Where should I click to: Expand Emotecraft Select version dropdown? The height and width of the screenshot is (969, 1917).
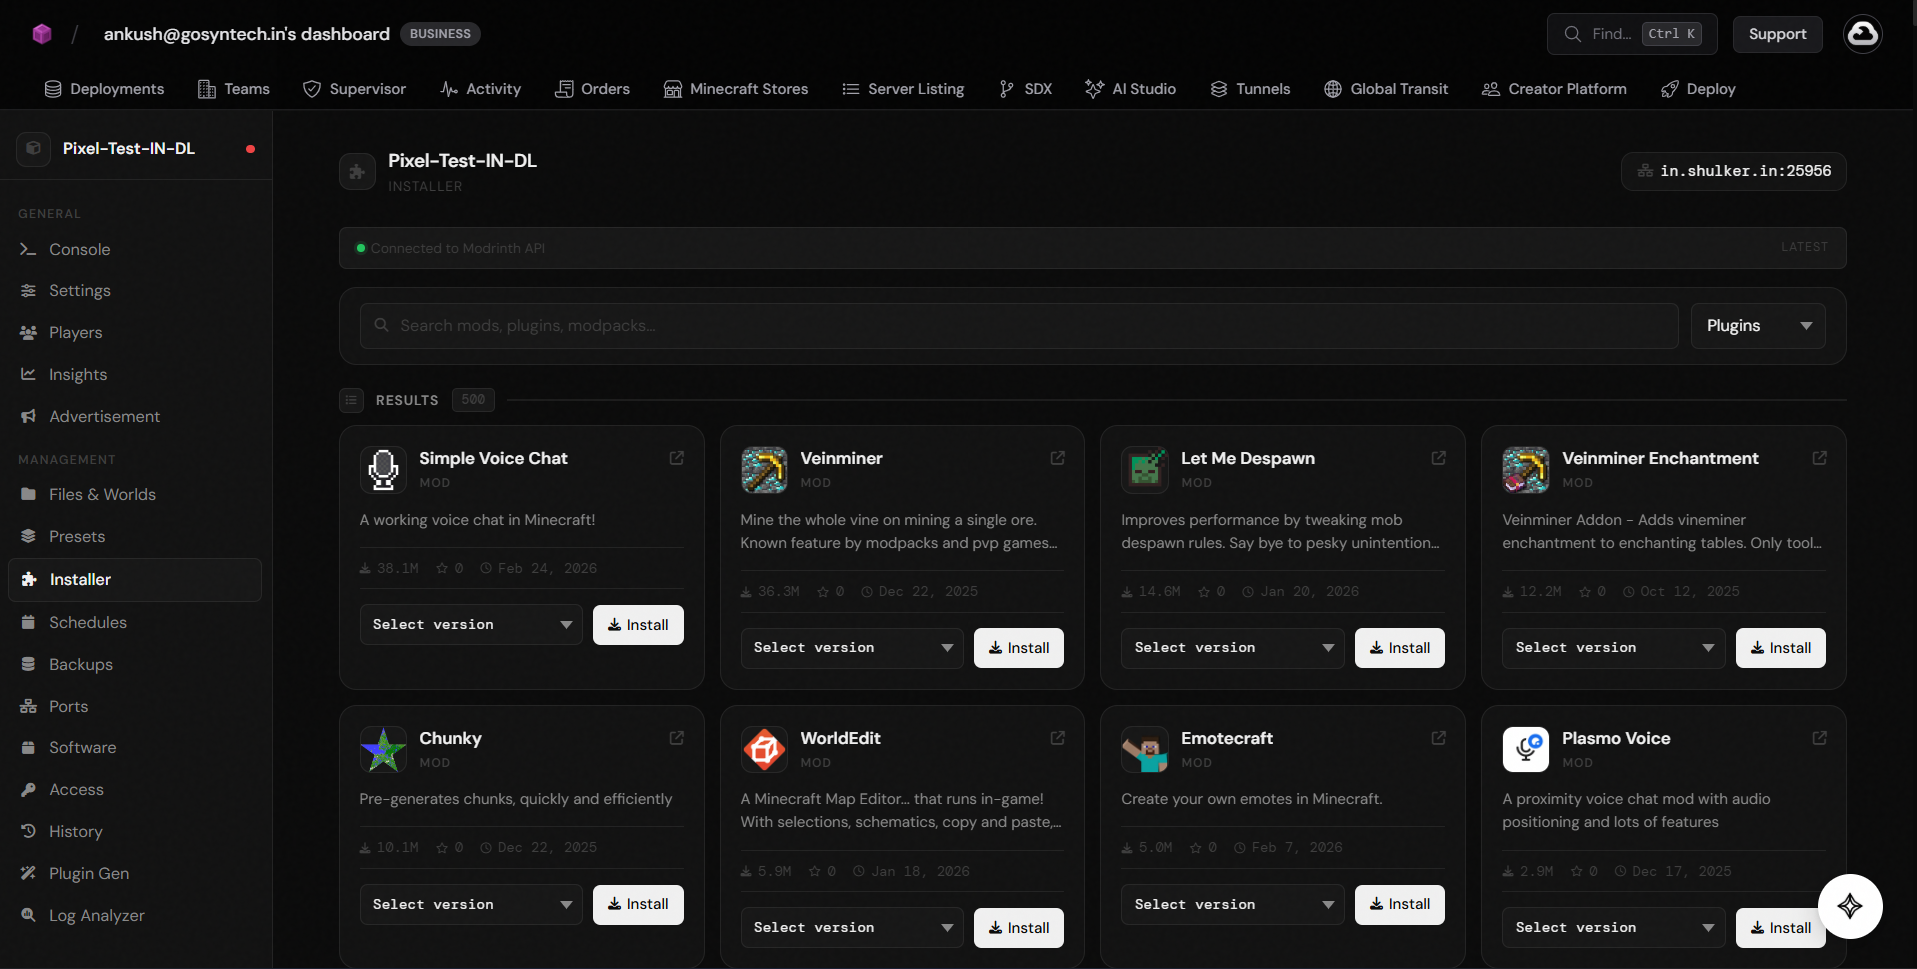(1233, 905)
